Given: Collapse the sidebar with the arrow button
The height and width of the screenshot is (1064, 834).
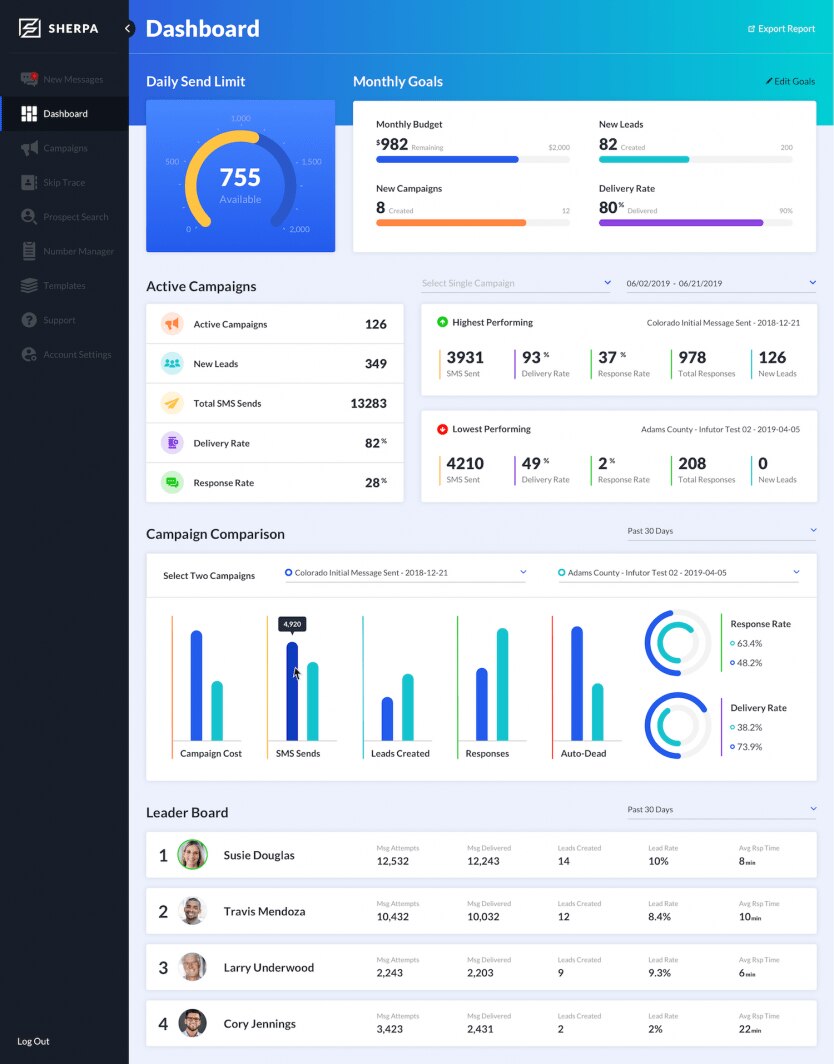Looking at the screenshot, I should pyautogui.click(x=128, y=29).
